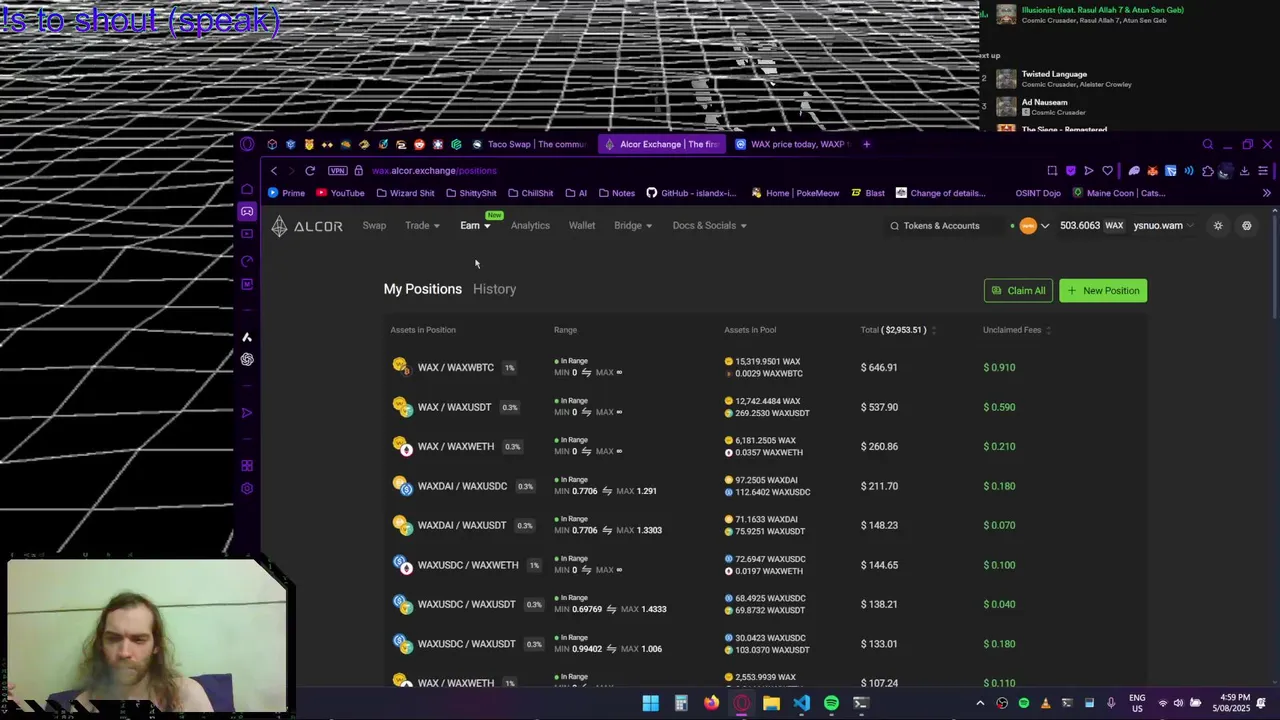This screenshot has height=720, width=1280.
Task: Open Spotify from the taskbar
Action: pyautogui.click(x=831, y=703)
